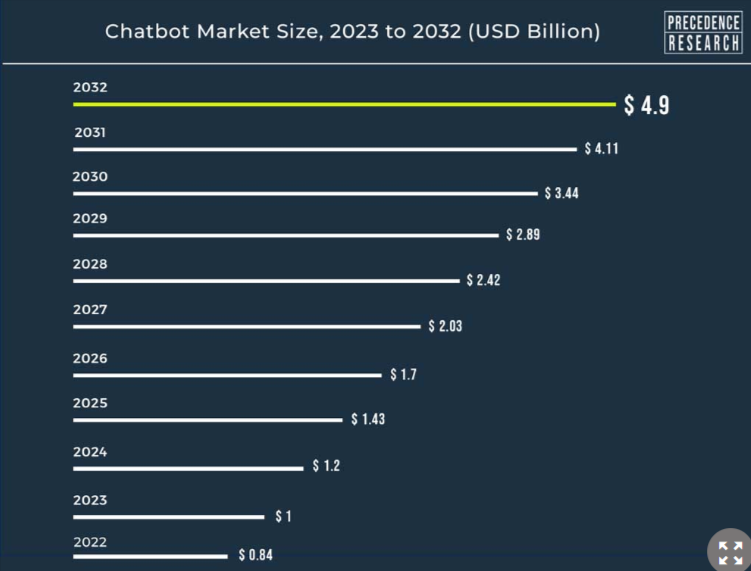751x571 pixels.
Task: Click the $ 2.03 value label
Action: (445, 326)
